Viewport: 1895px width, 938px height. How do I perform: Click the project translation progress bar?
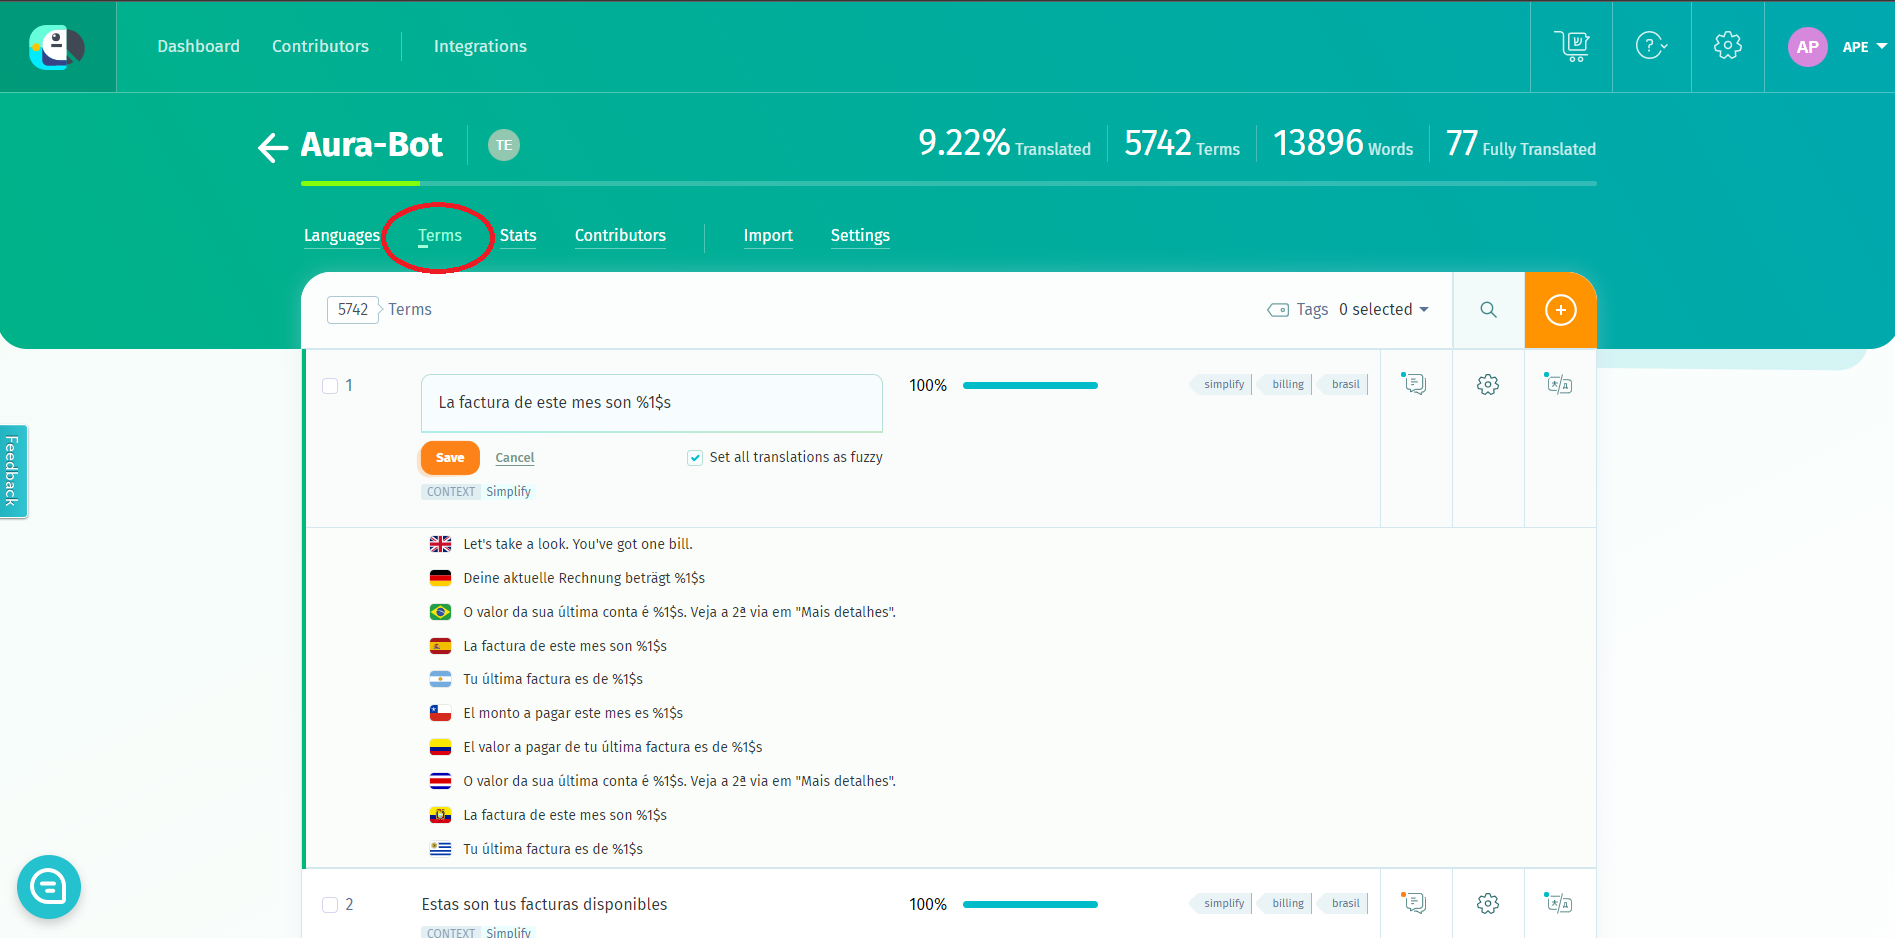949,184
